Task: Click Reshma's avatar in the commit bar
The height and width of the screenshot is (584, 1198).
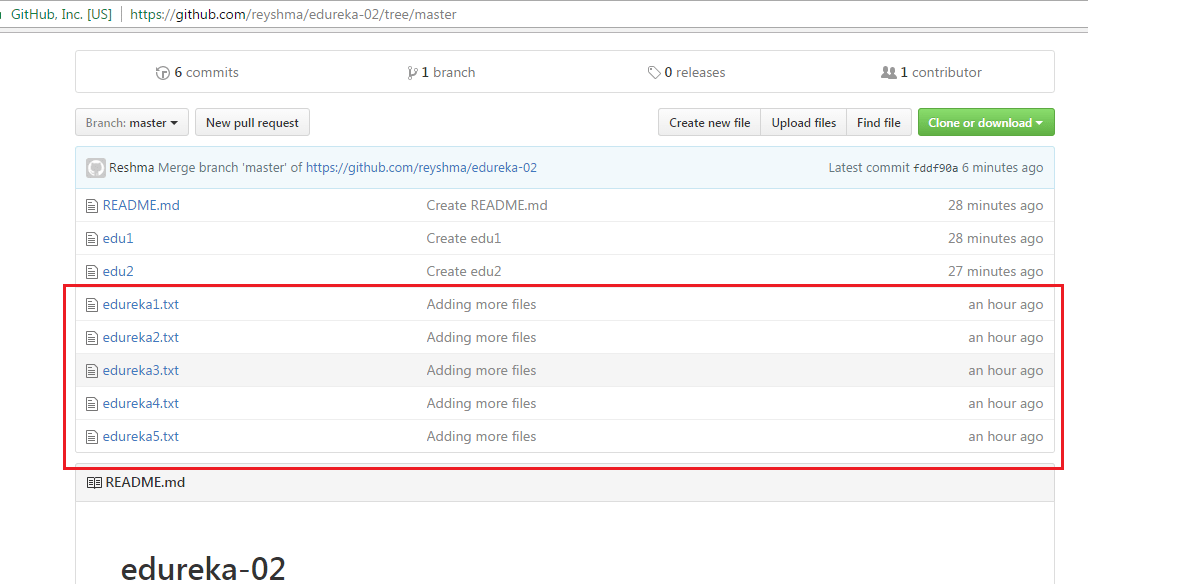Action: (x=96, y=168)
